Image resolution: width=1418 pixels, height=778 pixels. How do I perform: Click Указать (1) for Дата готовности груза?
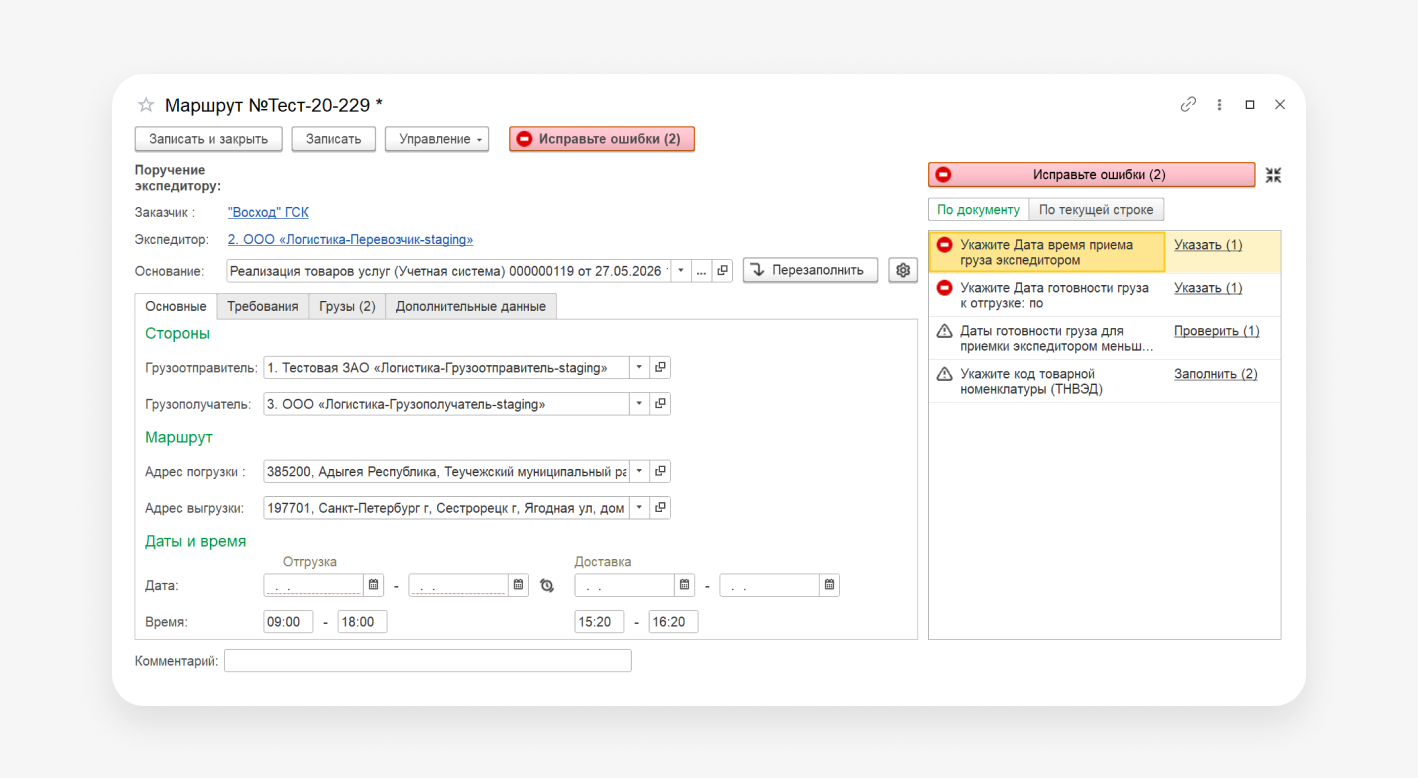click(x=1208, y=288)
